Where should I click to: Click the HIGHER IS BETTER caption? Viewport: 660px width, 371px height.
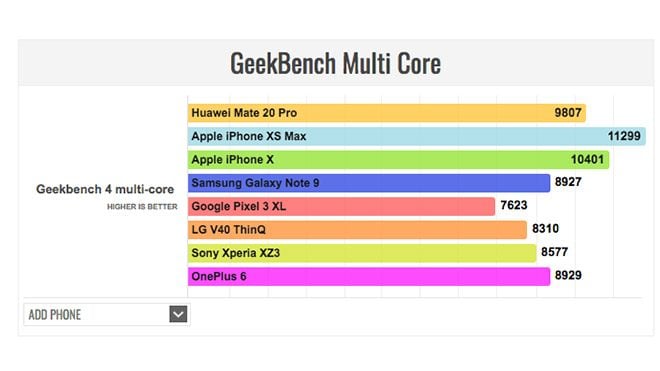142,207
